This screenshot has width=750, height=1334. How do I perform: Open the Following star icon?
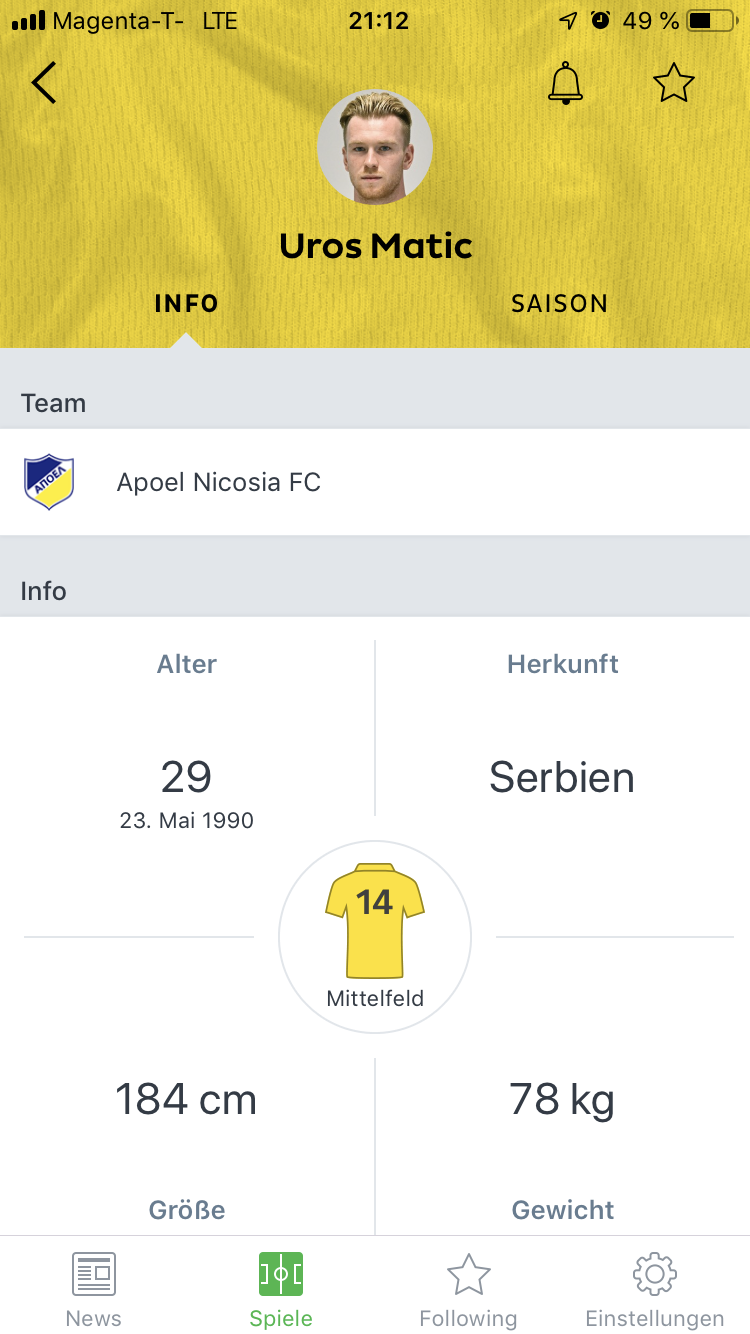point(468,1274)
